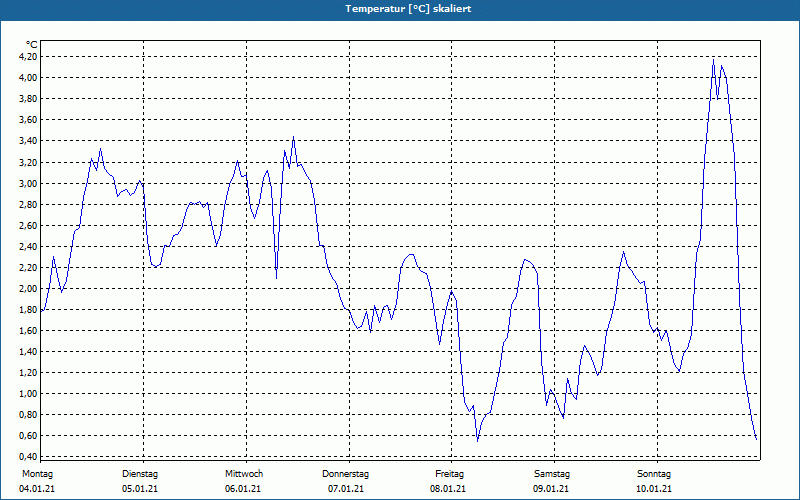800x500 pixels.
Task: Select the Sonntag day label
Action: click(x=654, y=474)
